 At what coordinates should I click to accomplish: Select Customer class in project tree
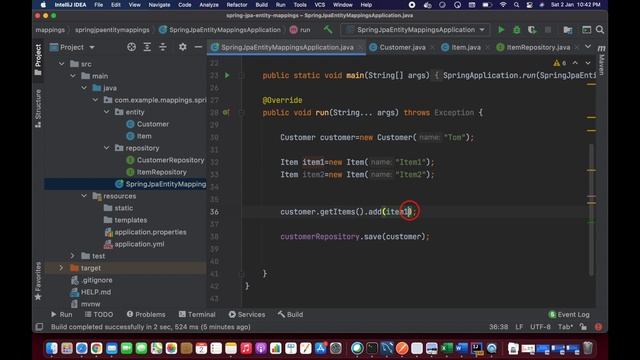click(x=153, y=124)
